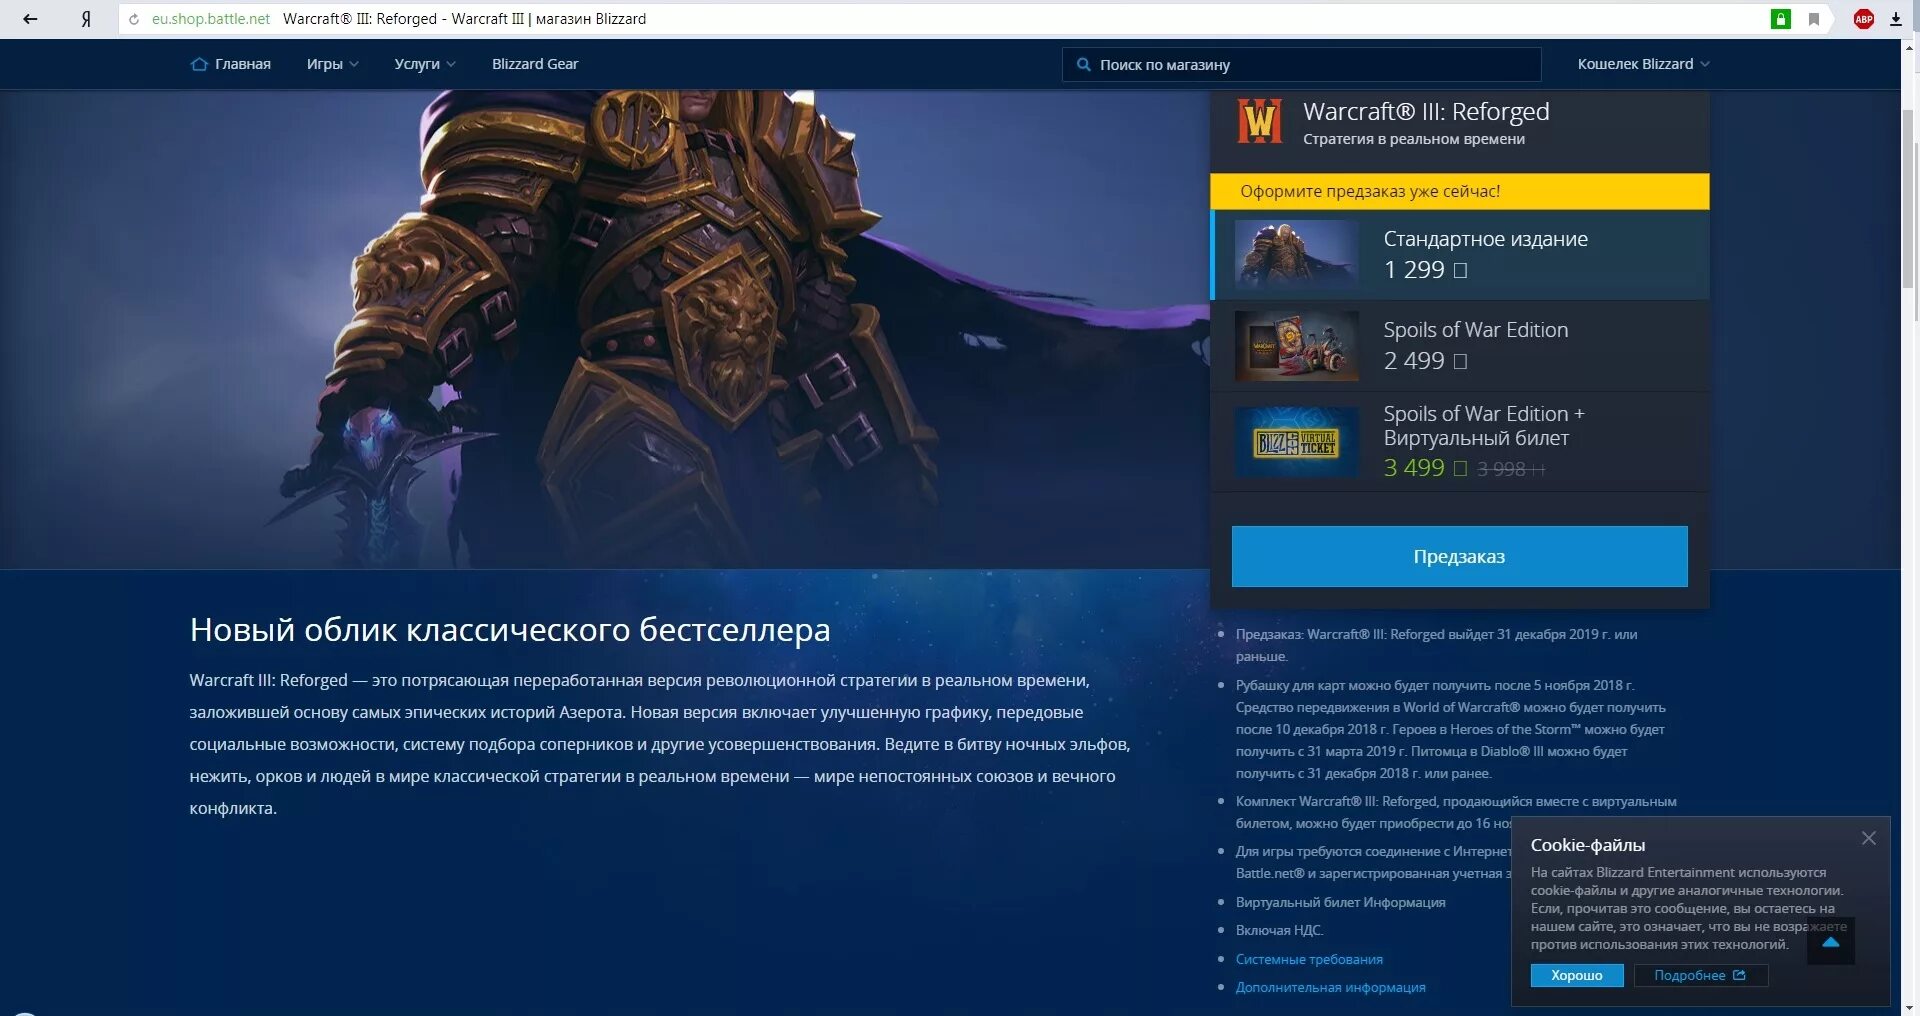1920x1016 pixels.
Task: Open the Системные требования link
Action: 1309,959
